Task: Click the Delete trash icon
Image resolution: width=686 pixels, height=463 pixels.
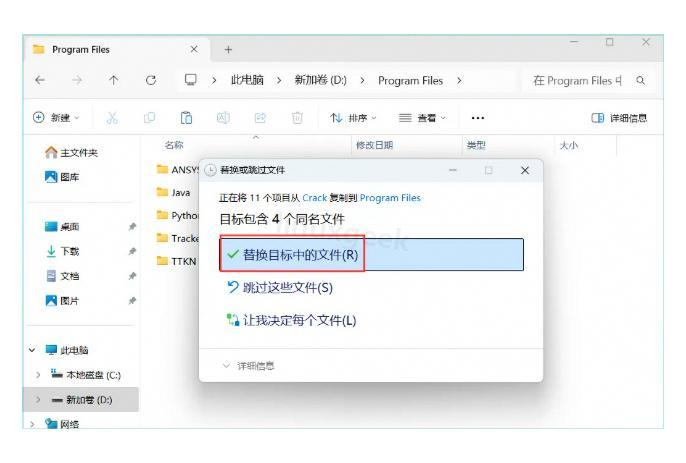Action: [297, 118]
